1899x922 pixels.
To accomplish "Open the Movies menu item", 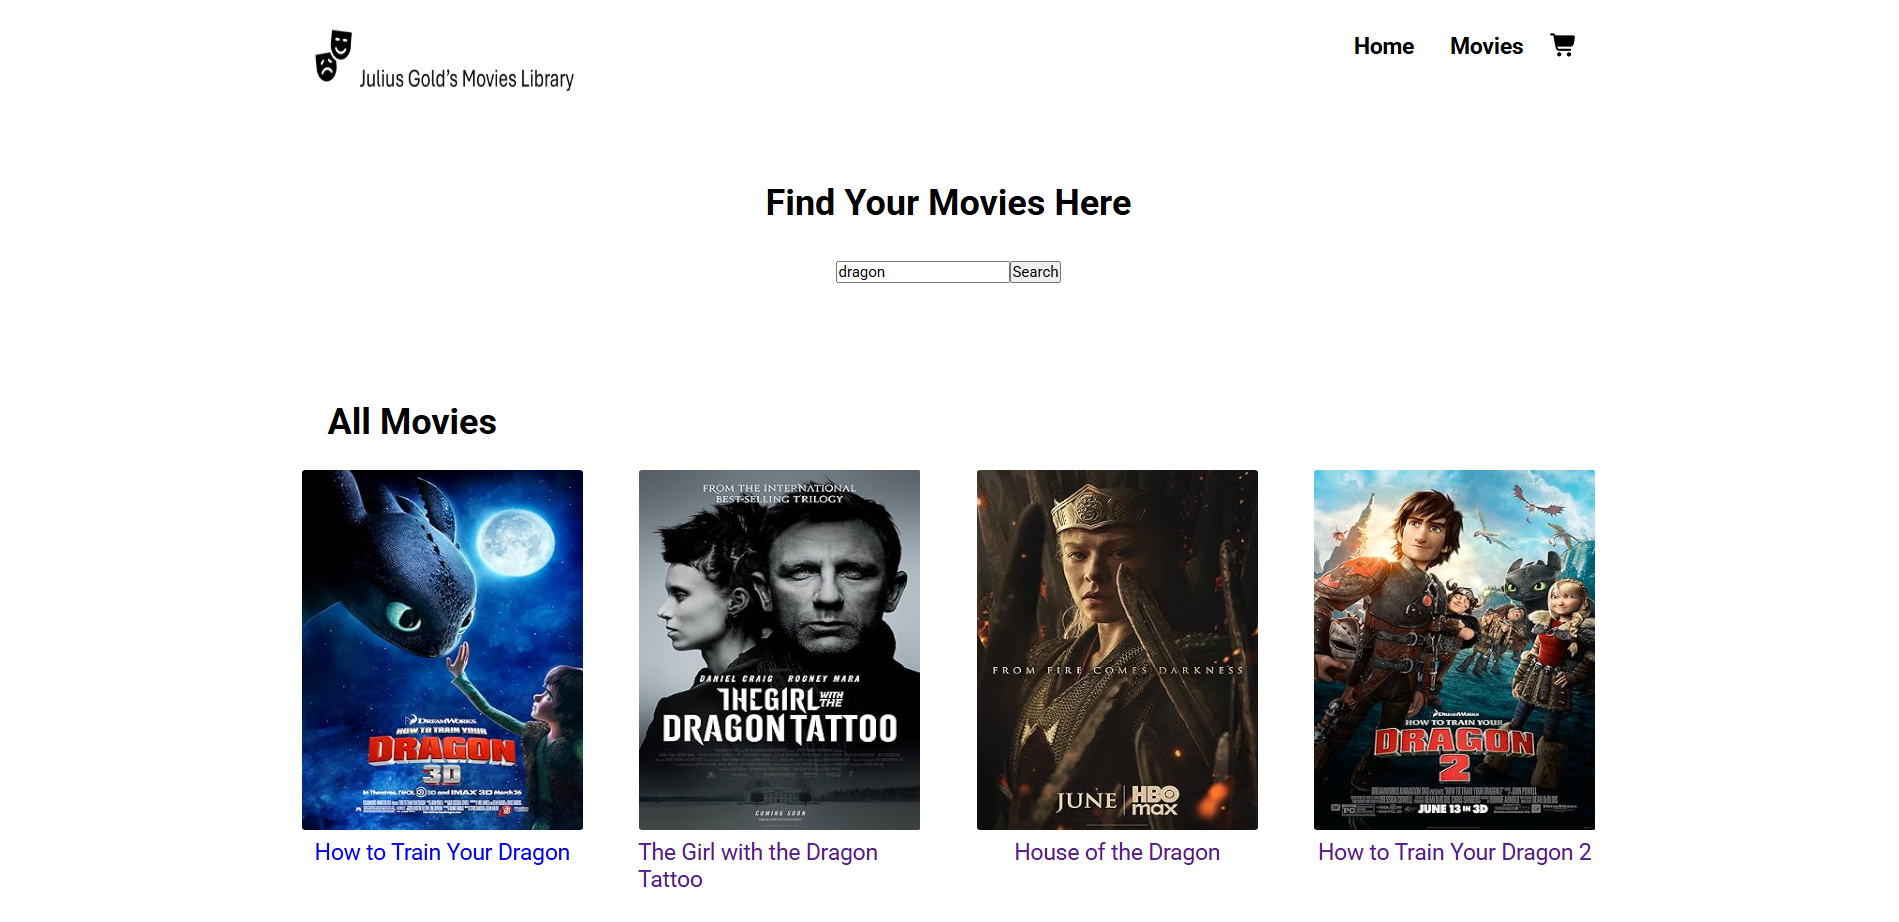I will click(1486, 46).
